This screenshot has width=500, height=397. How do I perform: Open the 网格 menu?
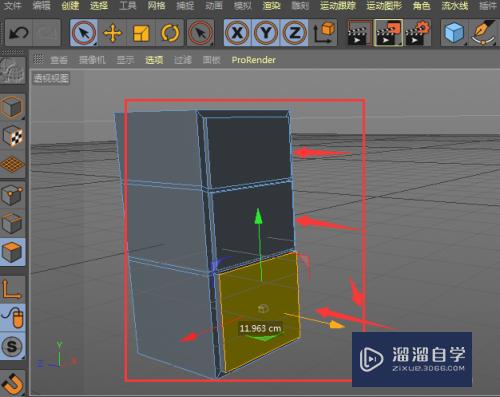[156, 6]
